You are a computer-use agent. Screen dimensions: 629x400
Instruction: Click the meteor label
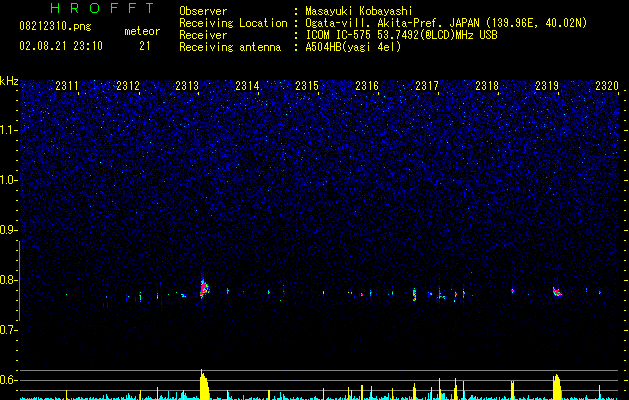click(x=142, y=31)
